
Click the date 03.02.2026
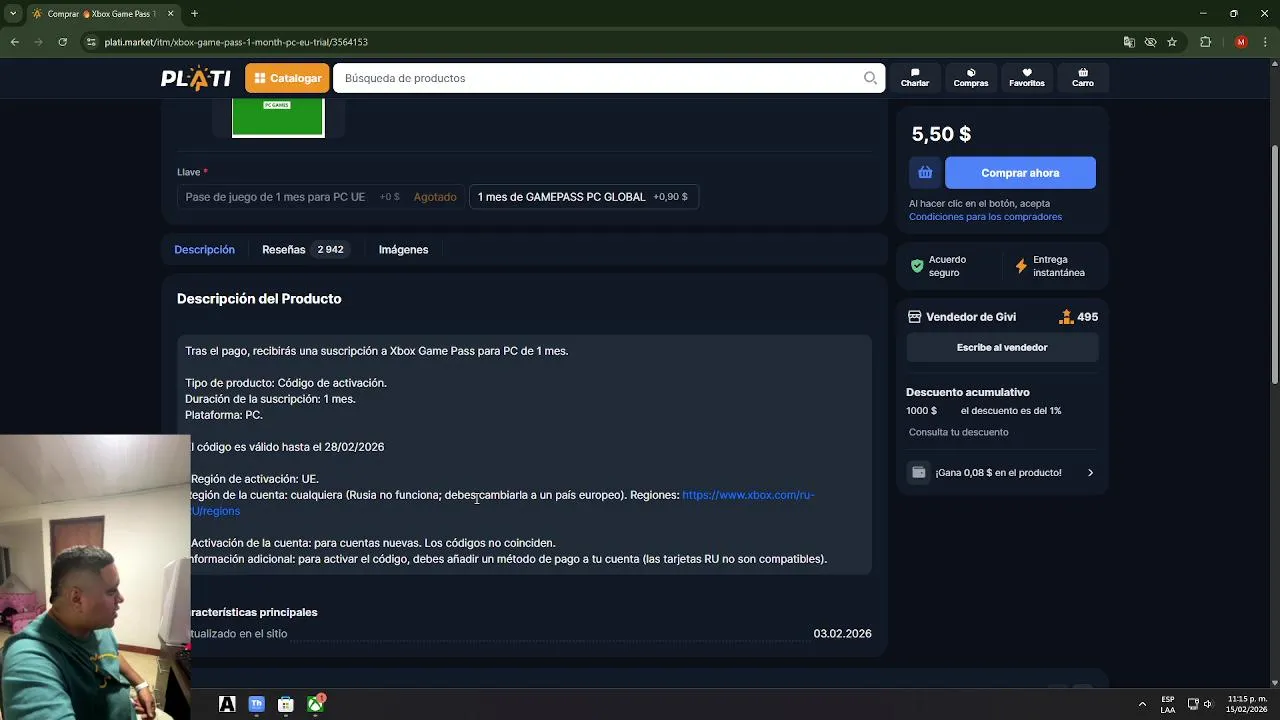[x=842, y=634]
